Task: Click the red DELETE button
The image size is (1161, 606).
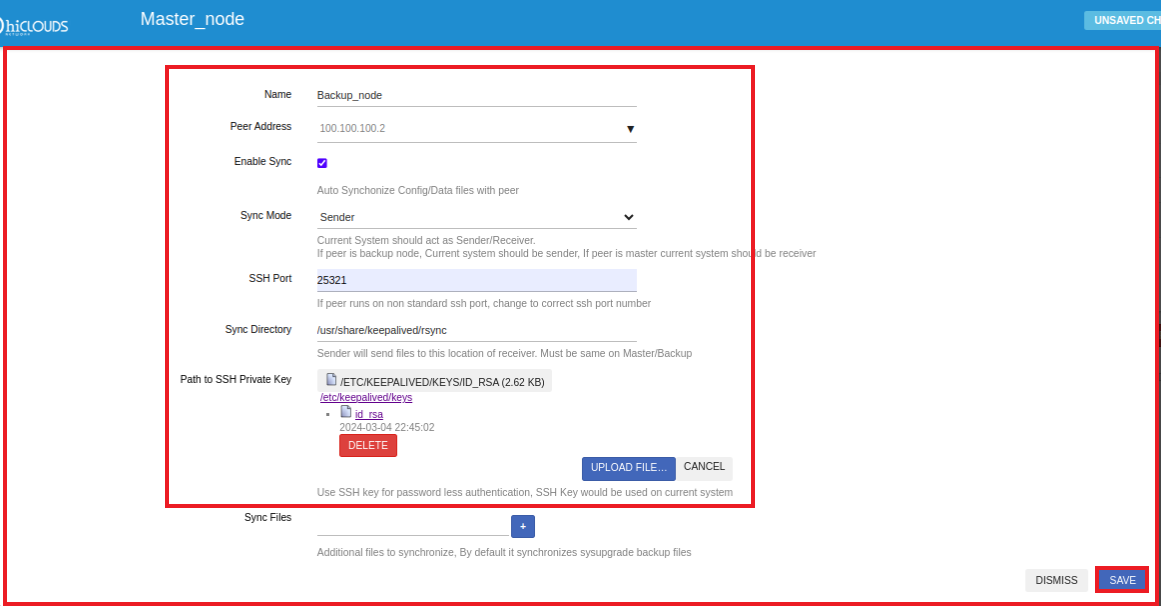Action: [x=368, y=445]
